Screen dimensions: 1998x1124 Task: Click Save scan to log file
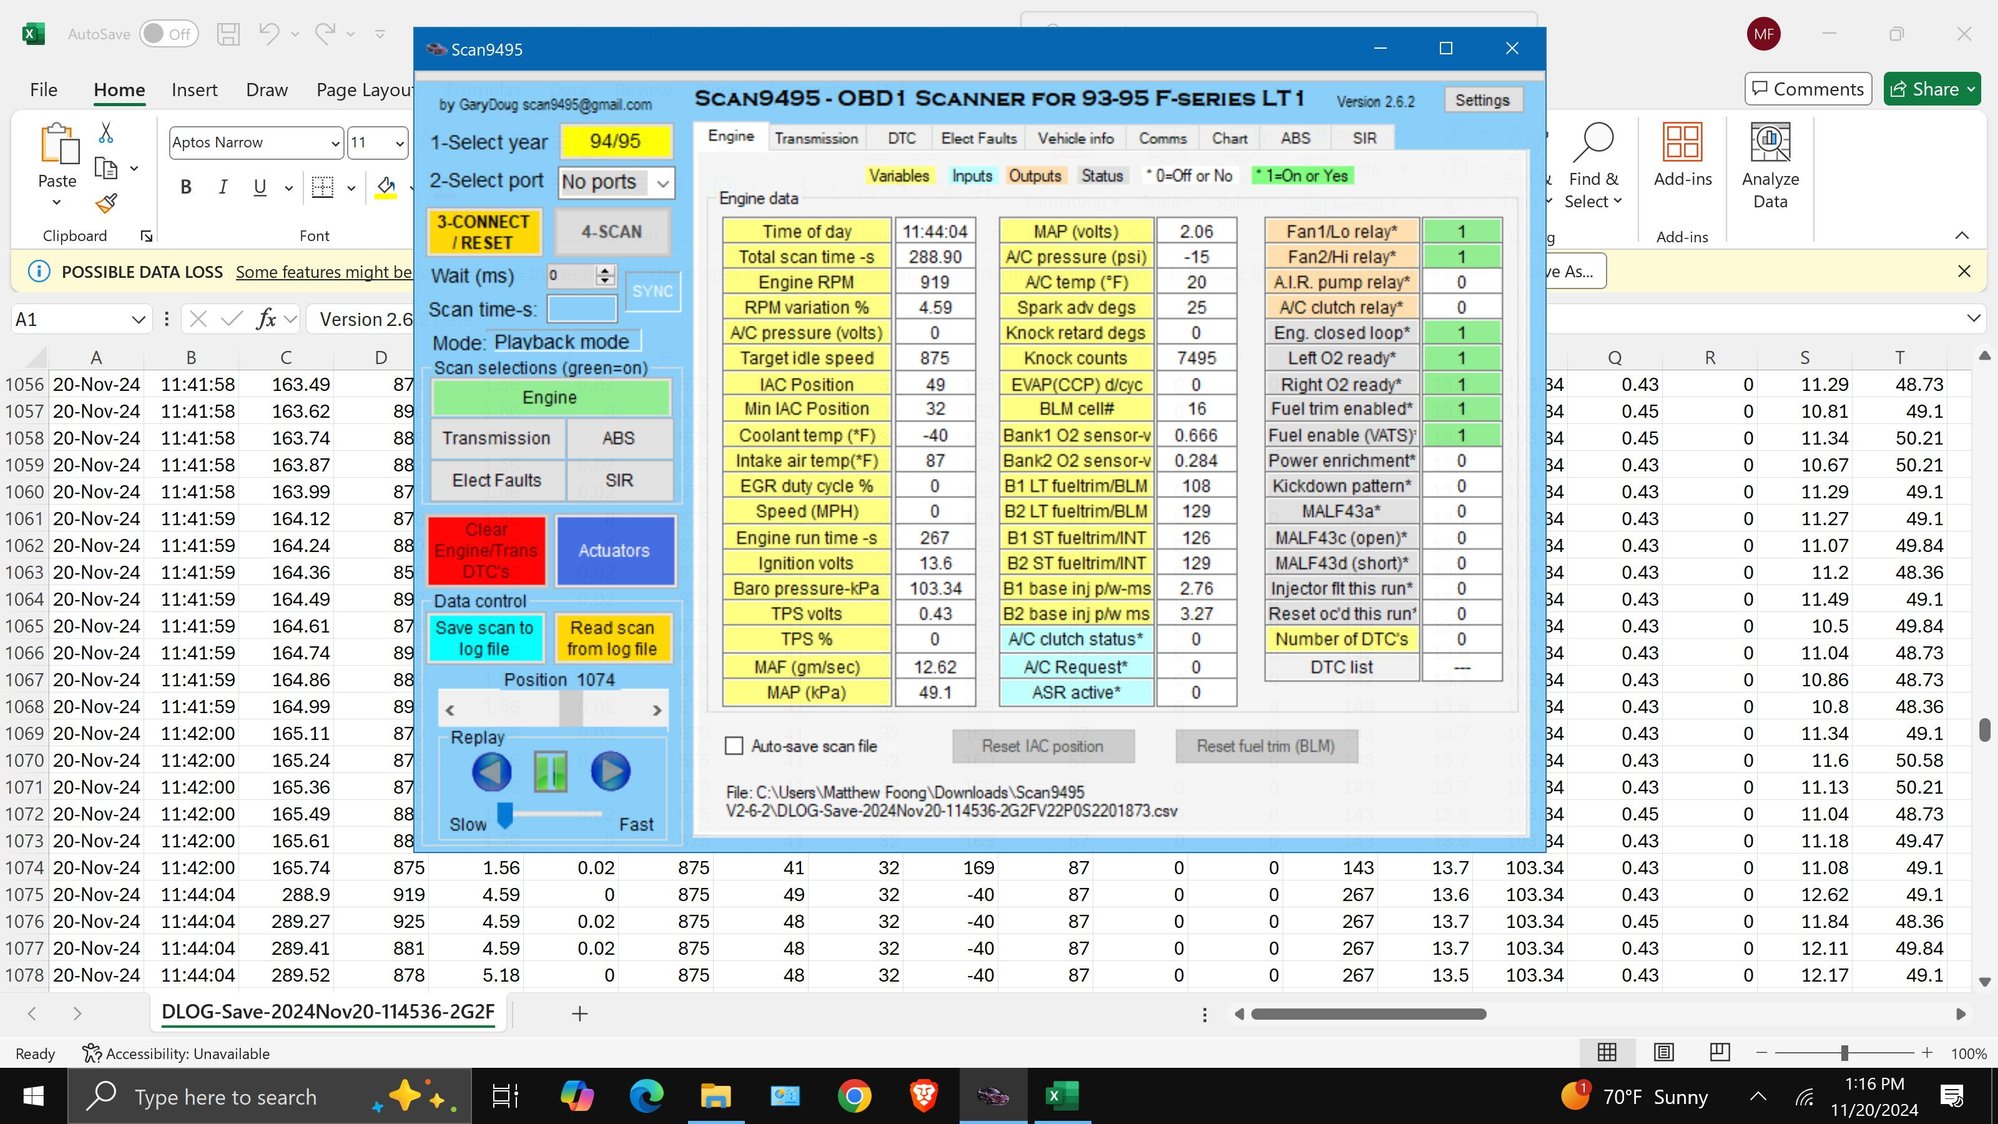485,638
